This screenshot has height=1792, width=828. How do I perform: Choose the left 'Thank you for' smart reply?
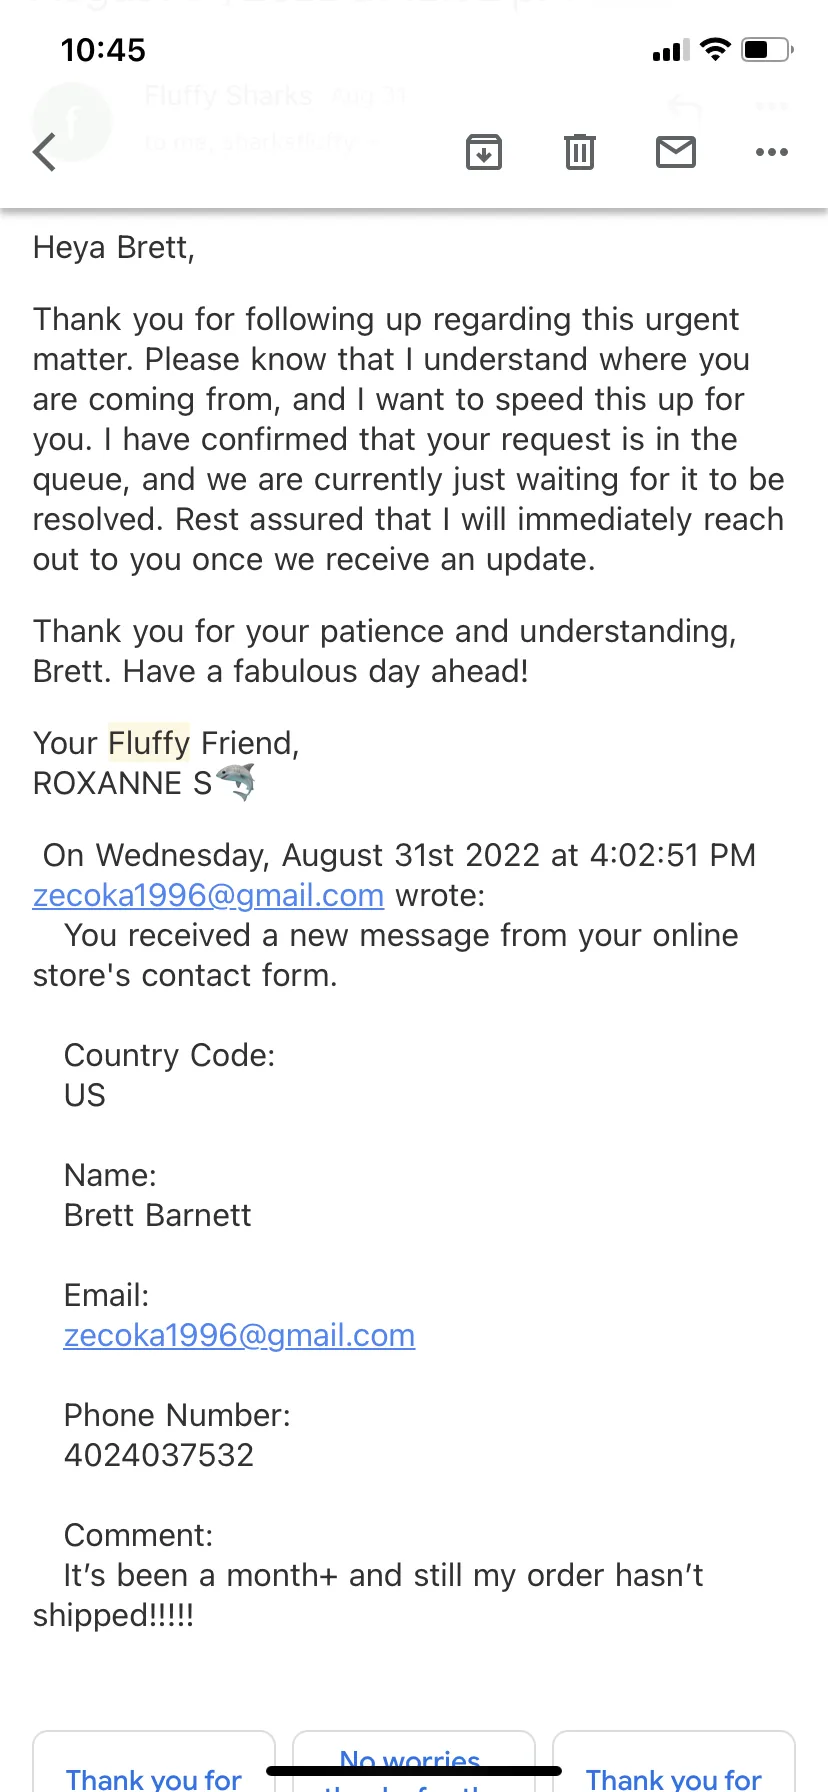point(154,1762)
